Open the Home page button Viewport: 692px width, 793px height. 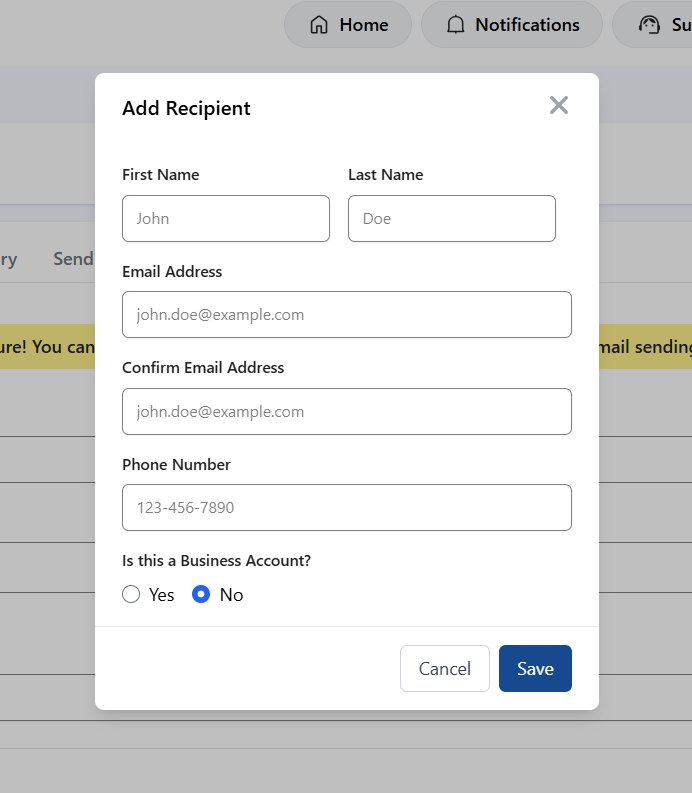click(x=348, y=25)
